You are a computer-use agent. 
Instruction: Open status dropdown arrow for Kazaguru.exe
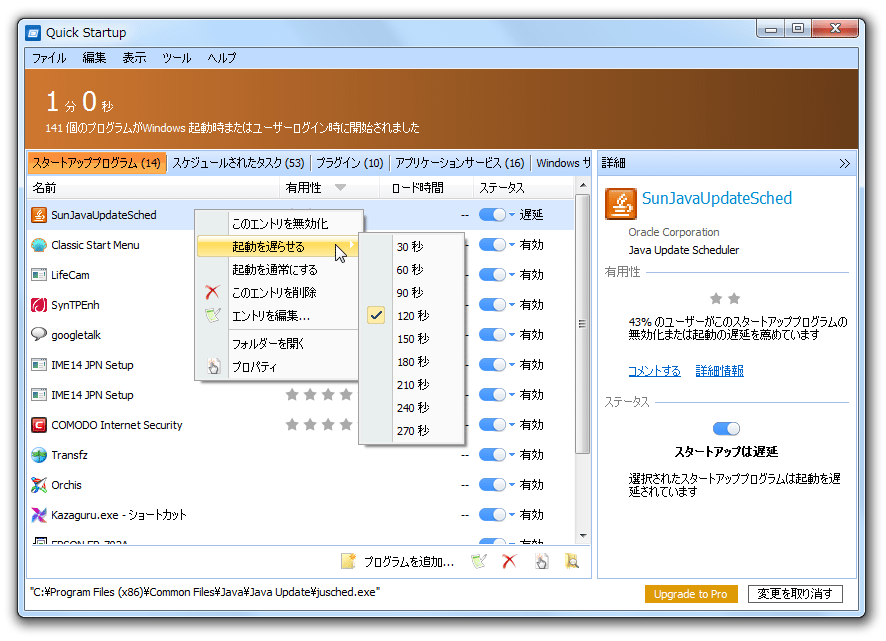pyautogui.click(x=512, y=514)
